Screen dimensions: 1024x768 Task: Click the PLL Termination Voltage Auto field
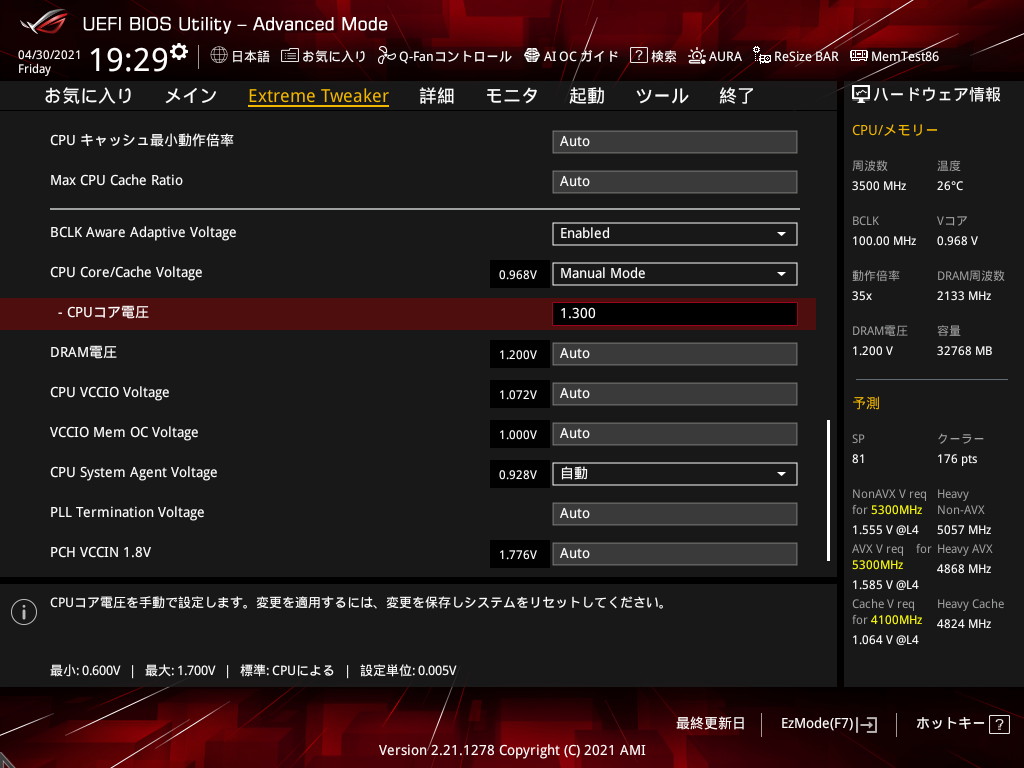(x=675, y=513)
